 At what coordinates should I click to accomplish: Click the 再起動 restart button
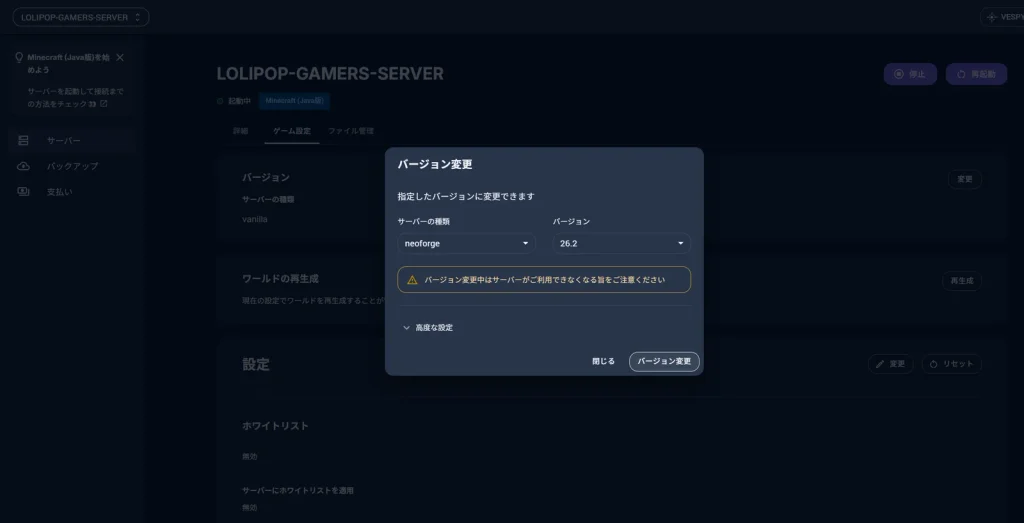(976, 74)
